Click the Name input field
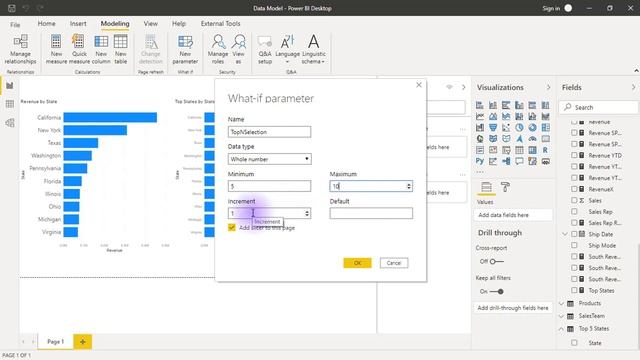Screen dimensions: 640x360 (x=269, y=132)
